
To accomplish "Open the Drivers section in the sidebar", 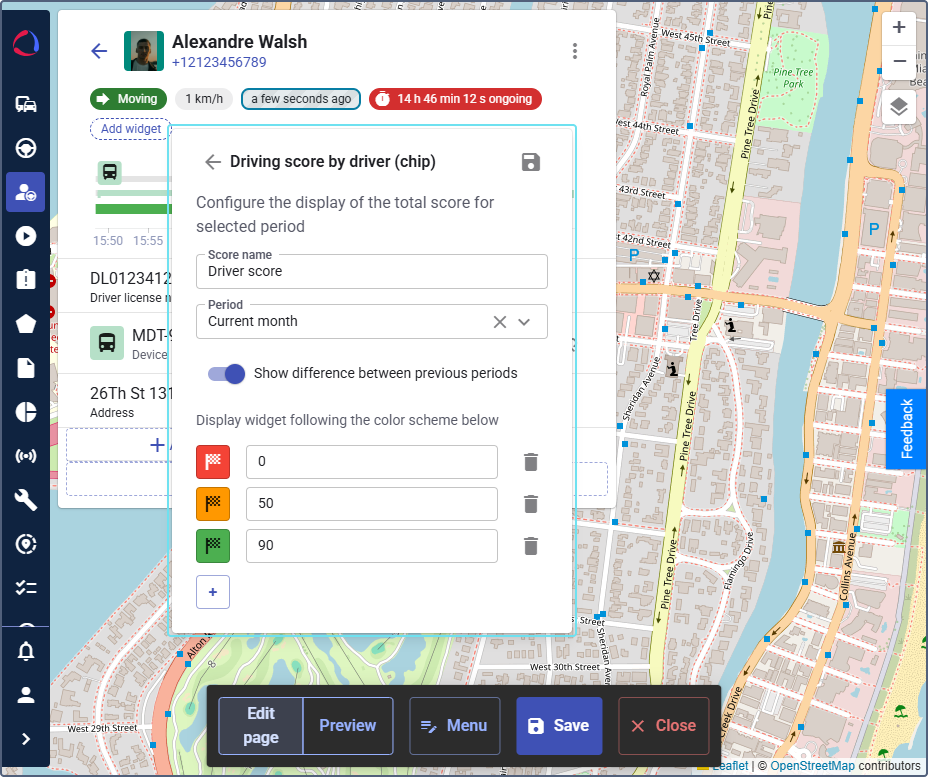I will pos(25,191).
